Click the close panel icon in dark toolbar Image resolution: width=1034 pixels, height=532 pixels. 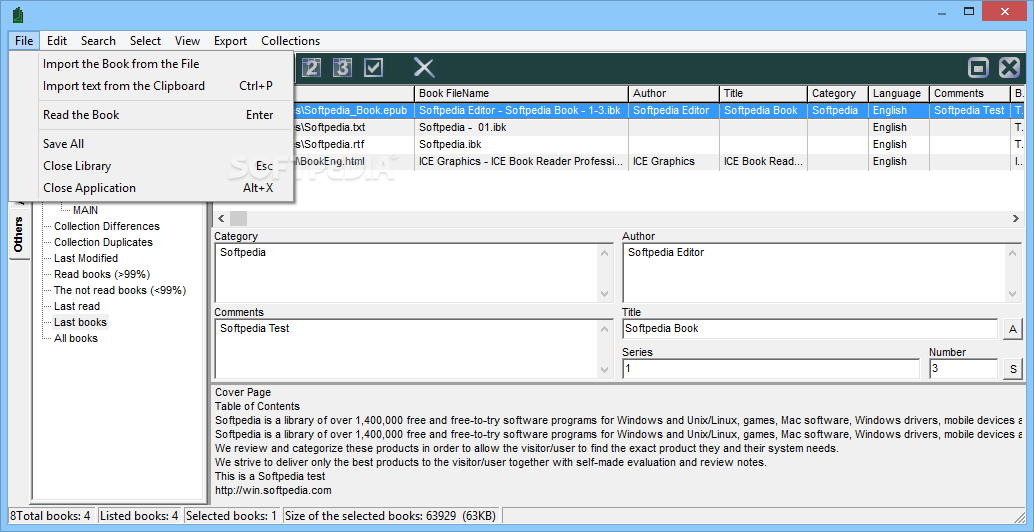(x=1010, y=68)
